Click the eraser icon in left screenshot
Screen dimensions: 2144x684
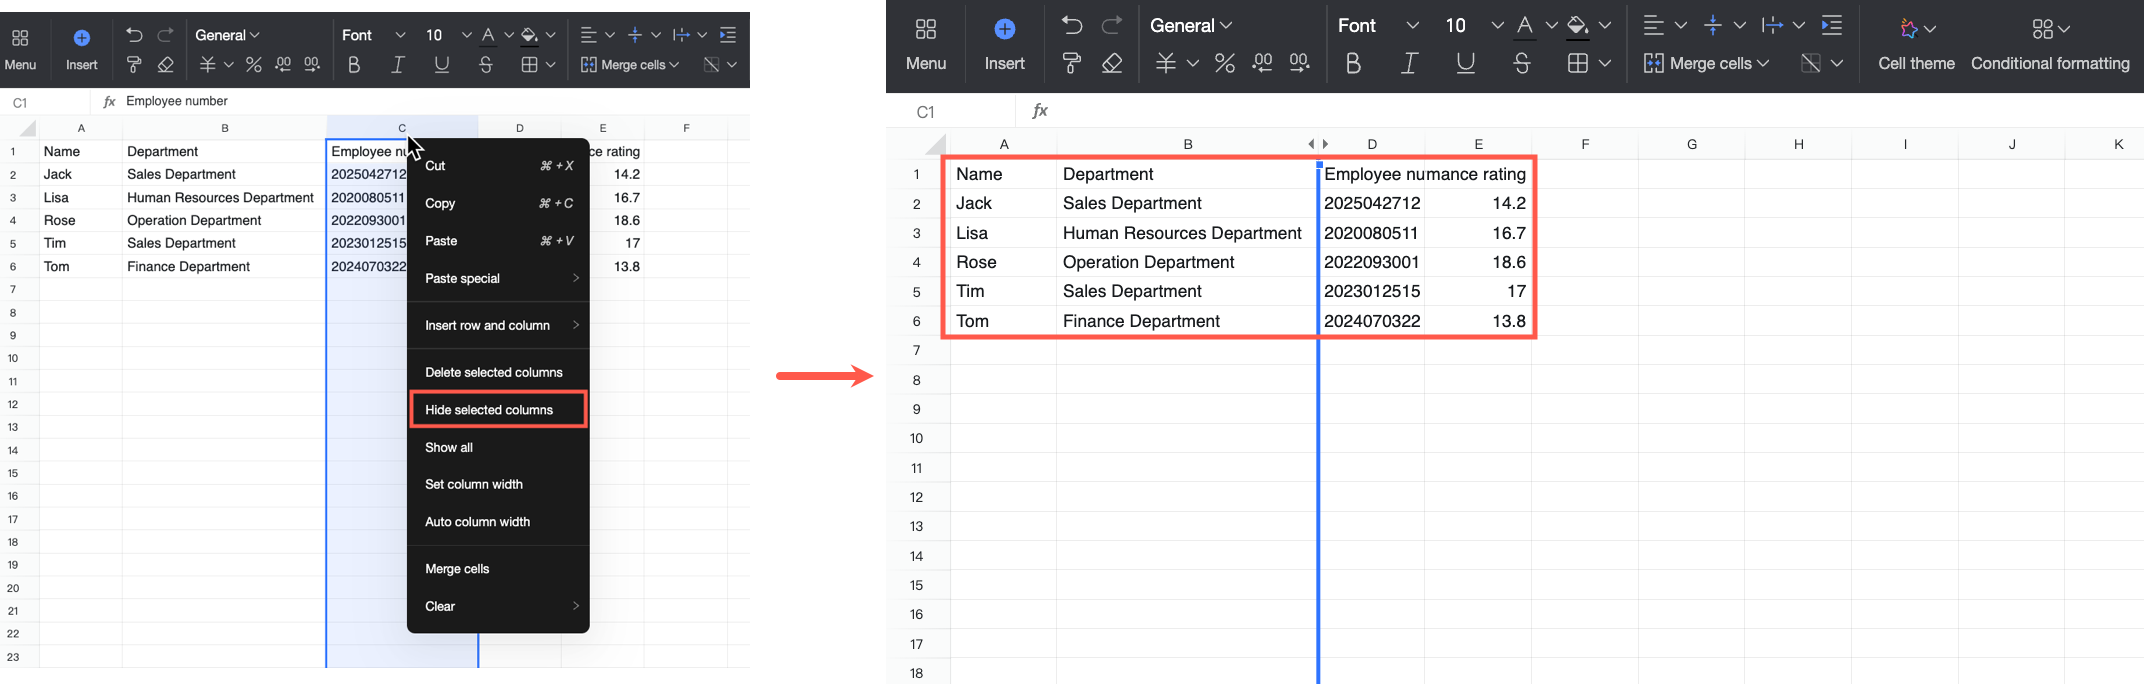(x=166, y=65)
